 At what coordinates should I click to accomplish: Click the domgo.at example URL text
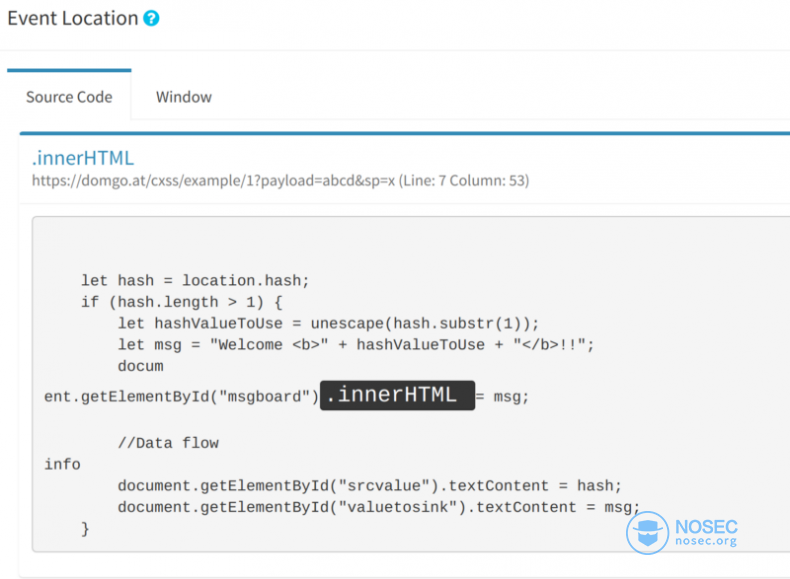pyautogui.click(x=213, y=180)
